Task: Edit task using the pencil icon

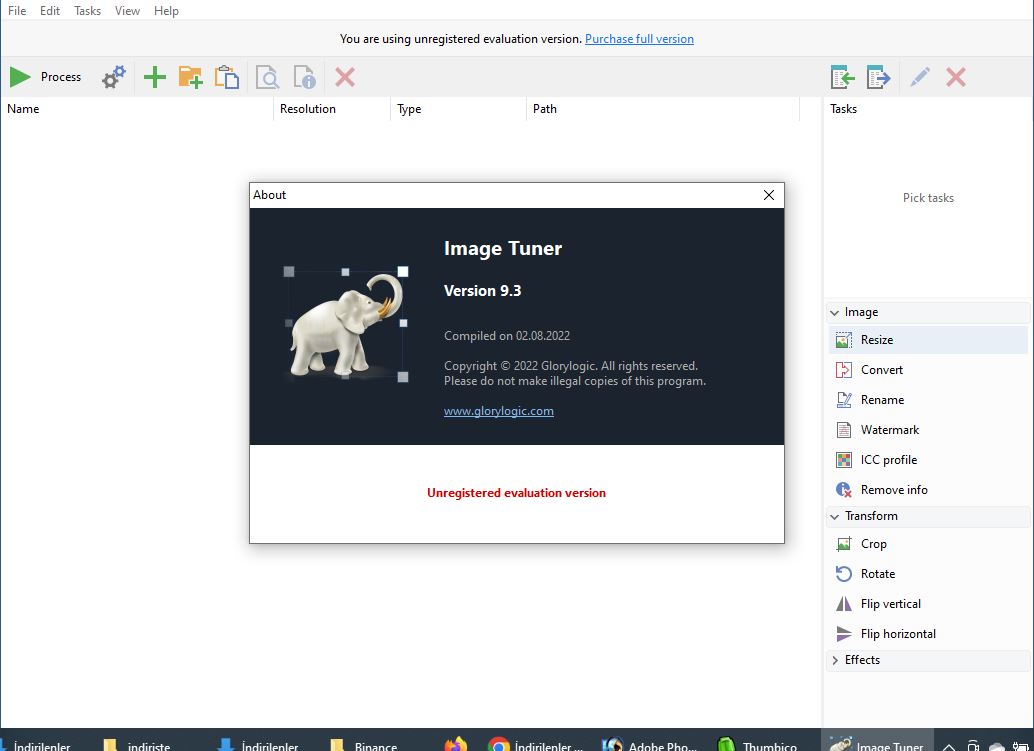Action: point(920,77)
